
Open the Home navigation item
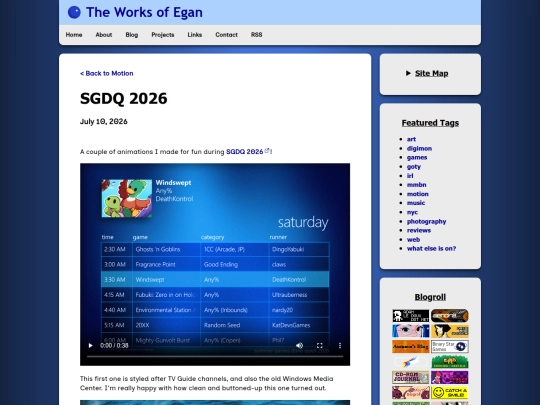pos(74,35)
